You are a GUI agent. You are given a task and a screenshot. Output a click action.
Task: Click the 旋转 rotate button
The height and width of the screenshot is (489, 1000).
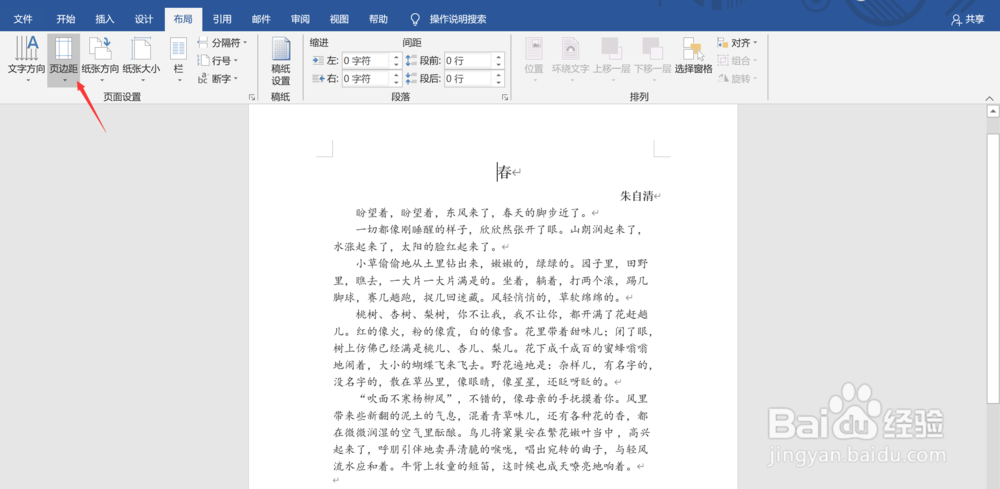pos(737,78)
